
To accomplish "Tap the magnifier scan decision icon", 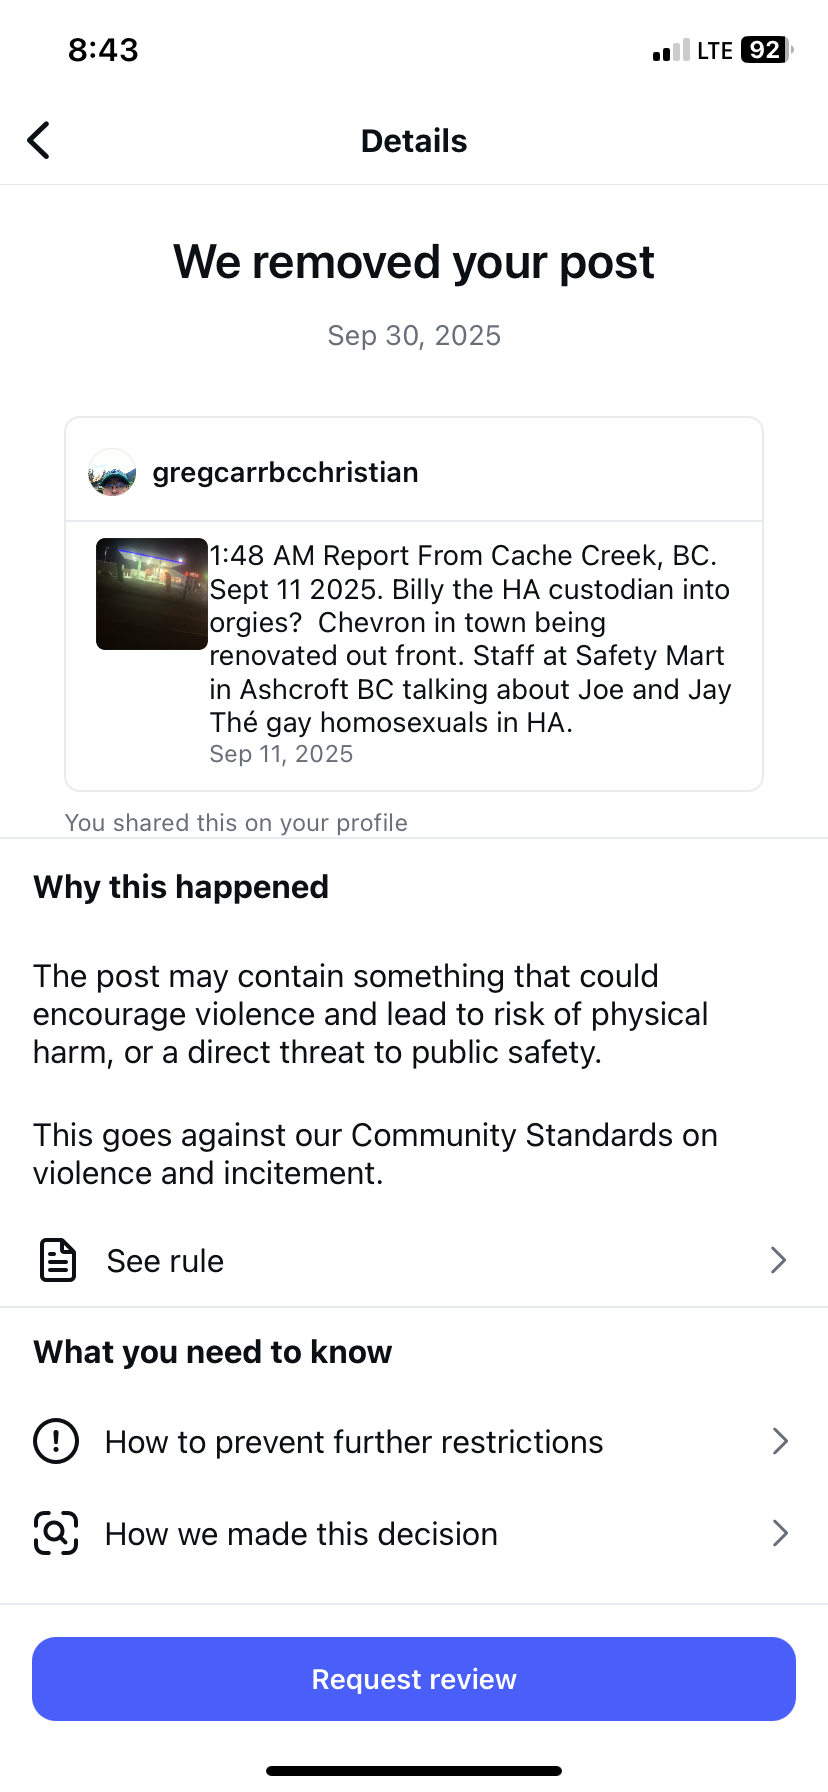I will tap(56, 1533).
